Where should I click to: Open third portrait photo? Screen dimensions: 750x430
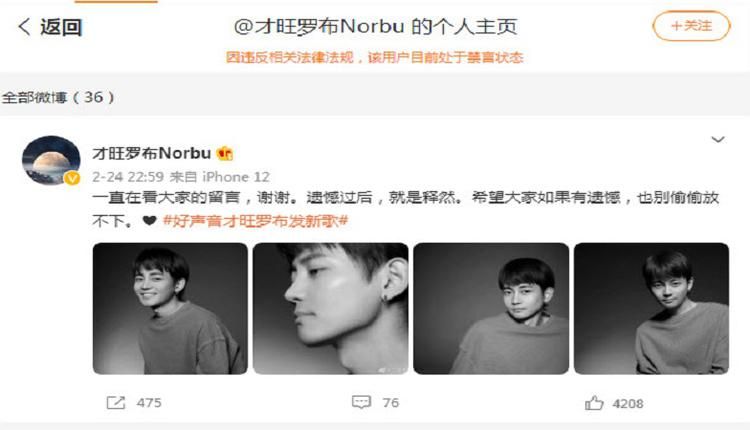coord(491,309)
